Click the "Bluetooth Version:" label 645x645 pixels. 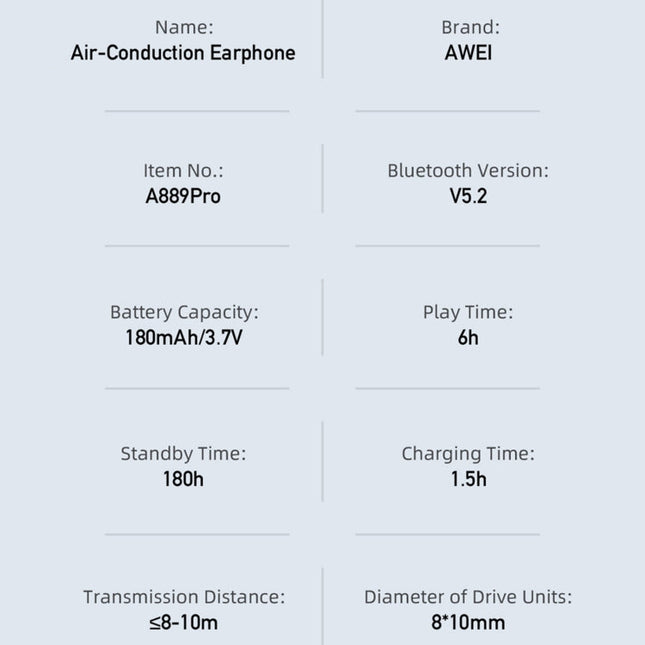click(468, 171)
